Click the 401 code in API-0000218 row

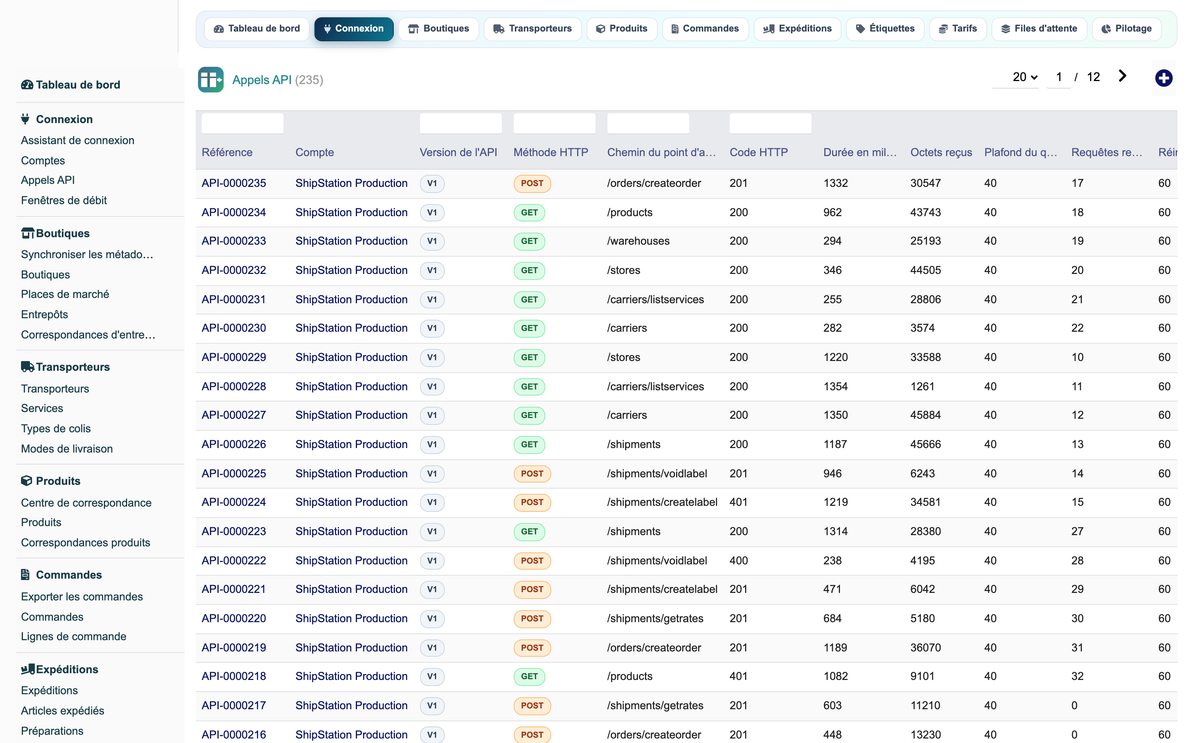[739, 677]
